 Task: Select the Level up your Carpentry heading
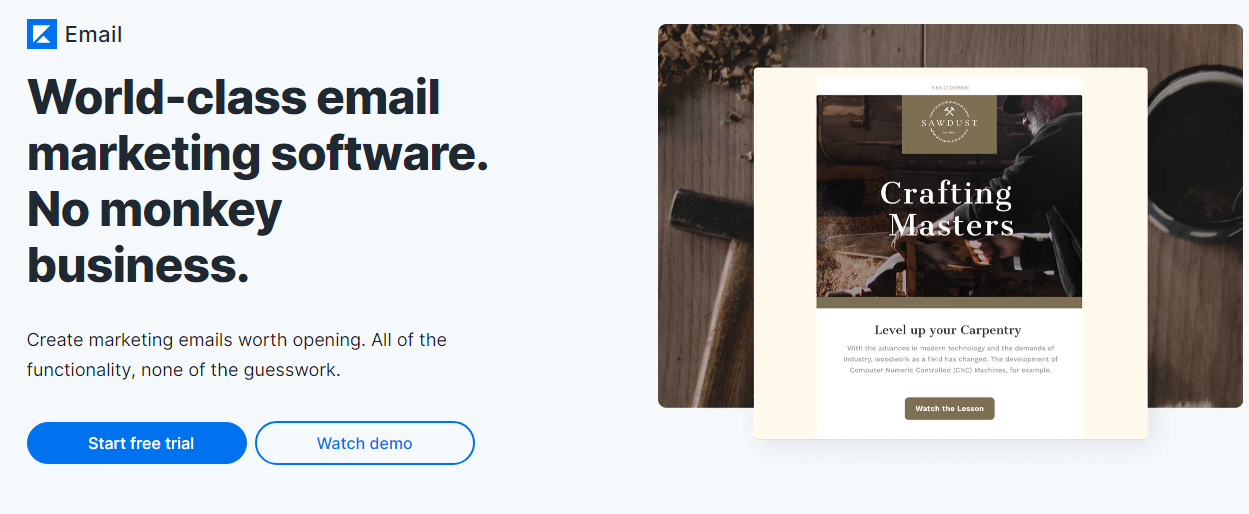tap(948, 329)
